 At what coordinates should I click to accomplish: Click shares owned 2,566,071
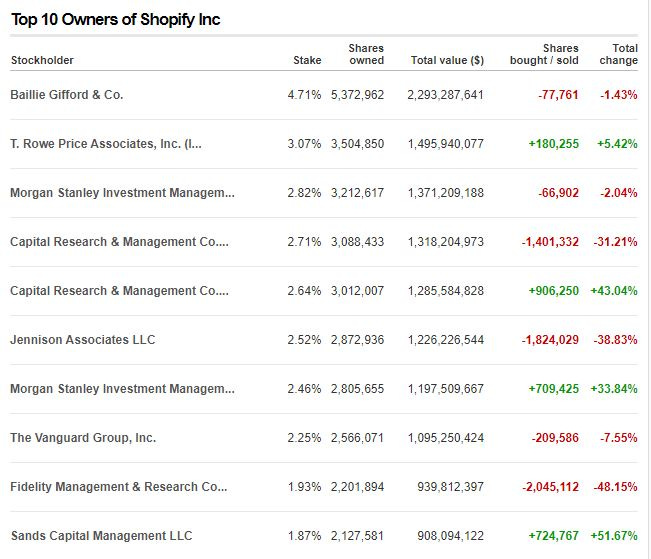[357, 438]
